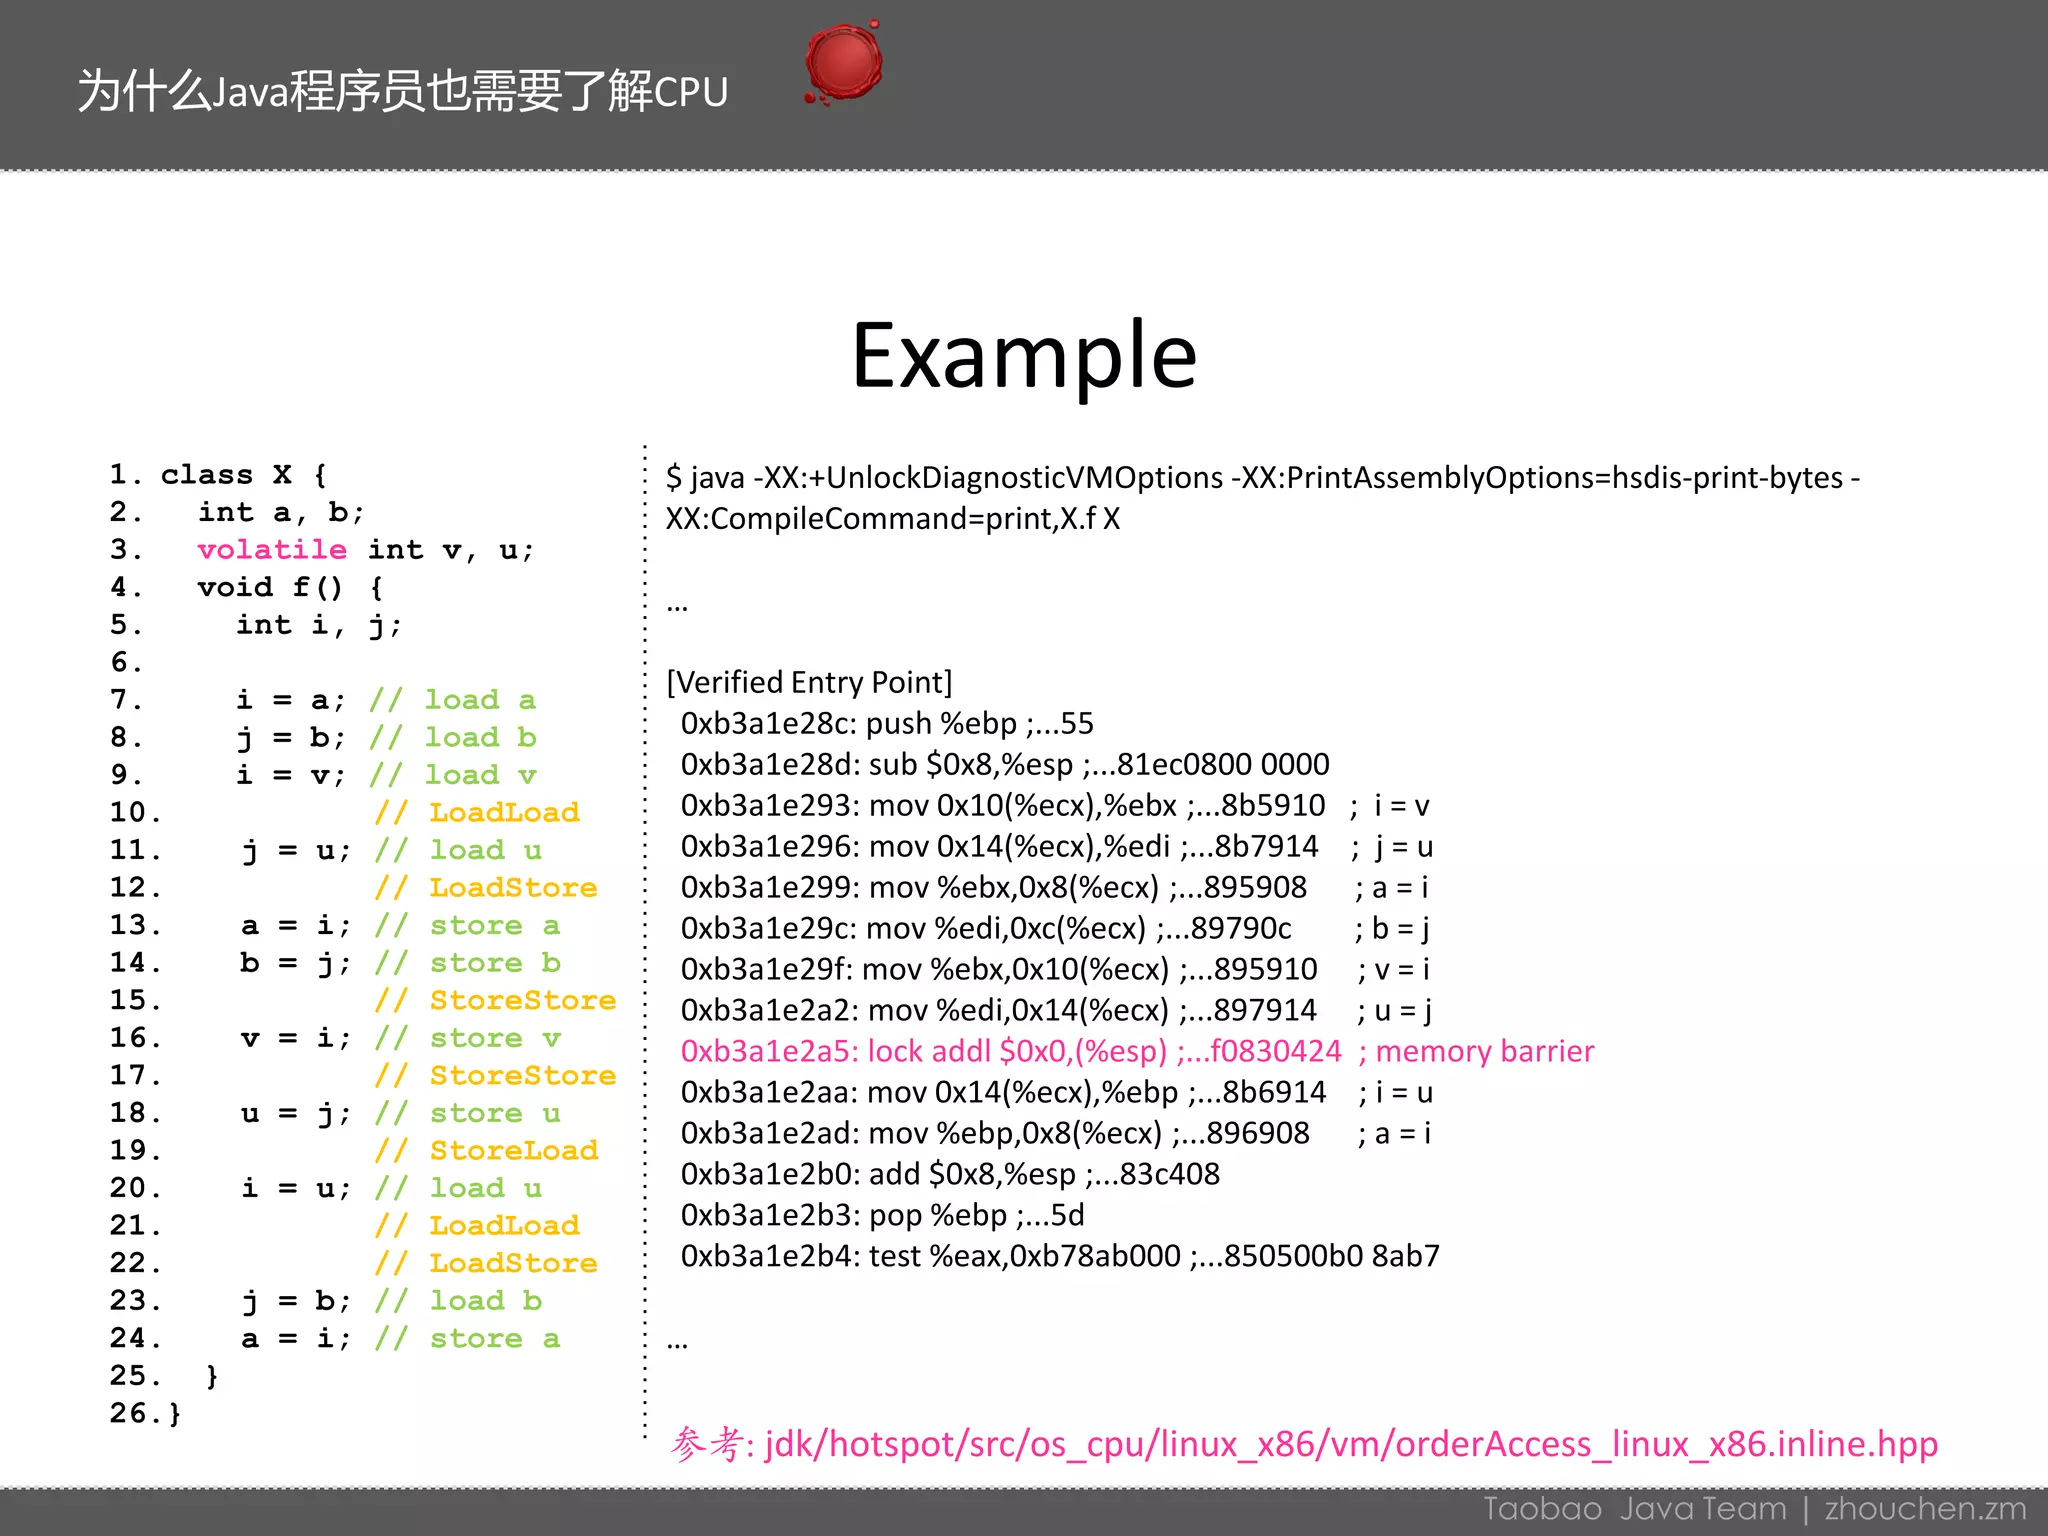Click line 8 'j = b; // load b'
Screen dimensions: 2048x1536
(x=323, y=738)
